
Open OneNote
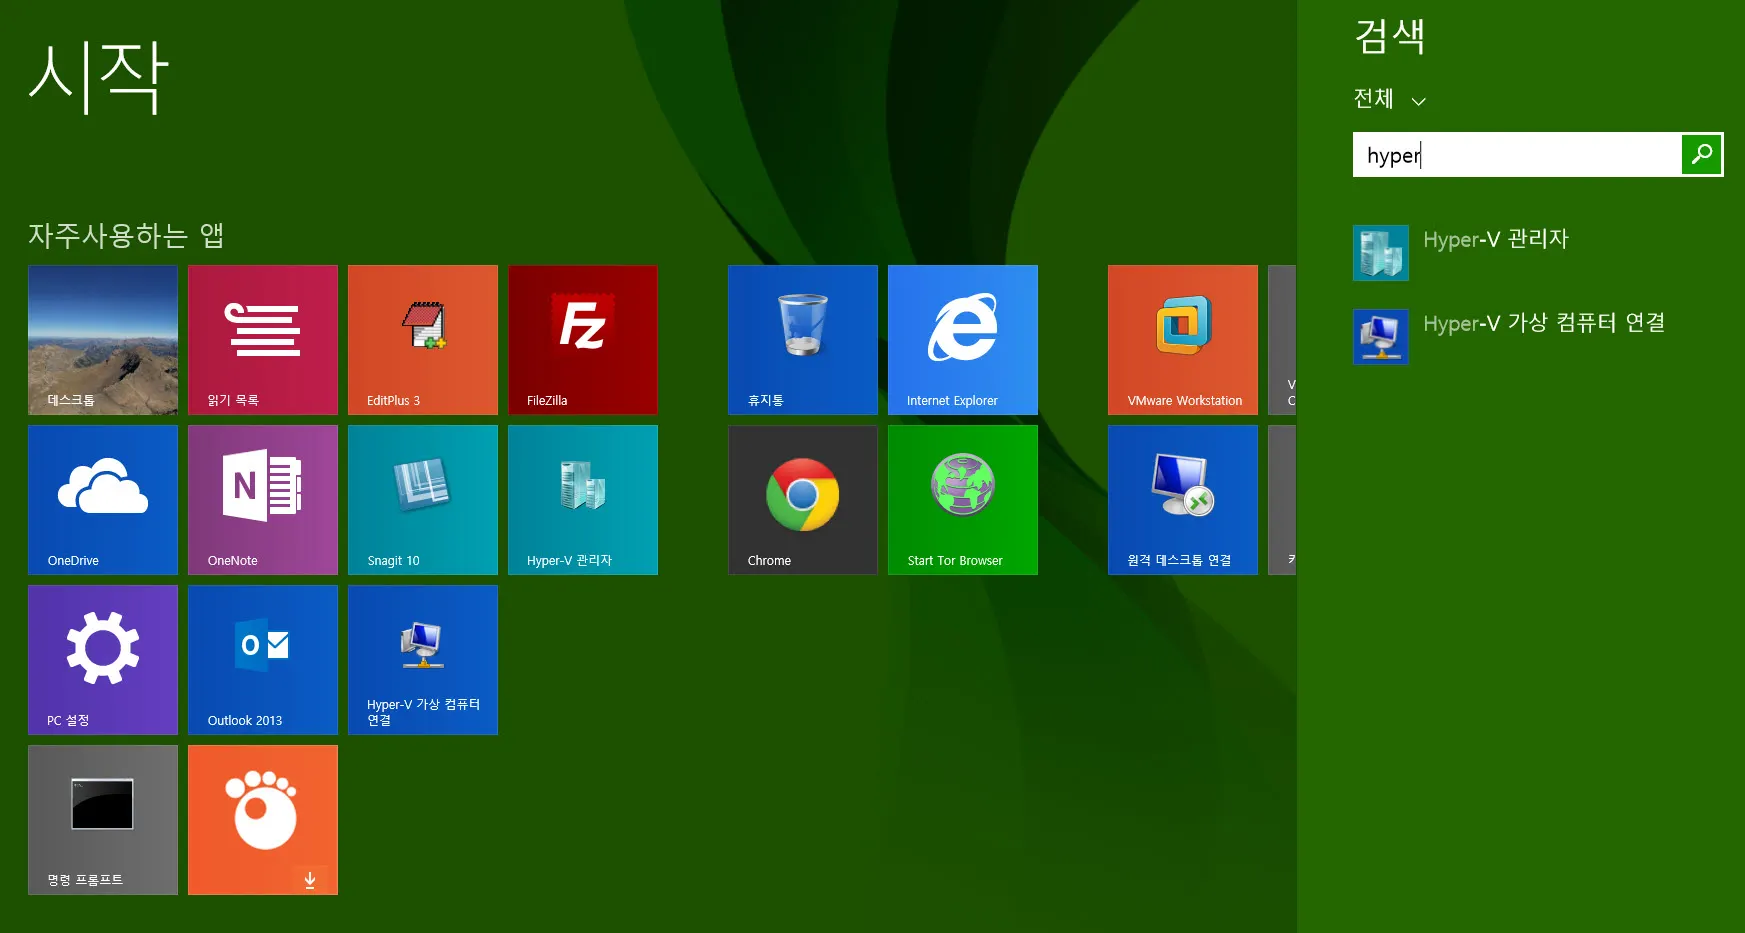(x=262, y=500)
